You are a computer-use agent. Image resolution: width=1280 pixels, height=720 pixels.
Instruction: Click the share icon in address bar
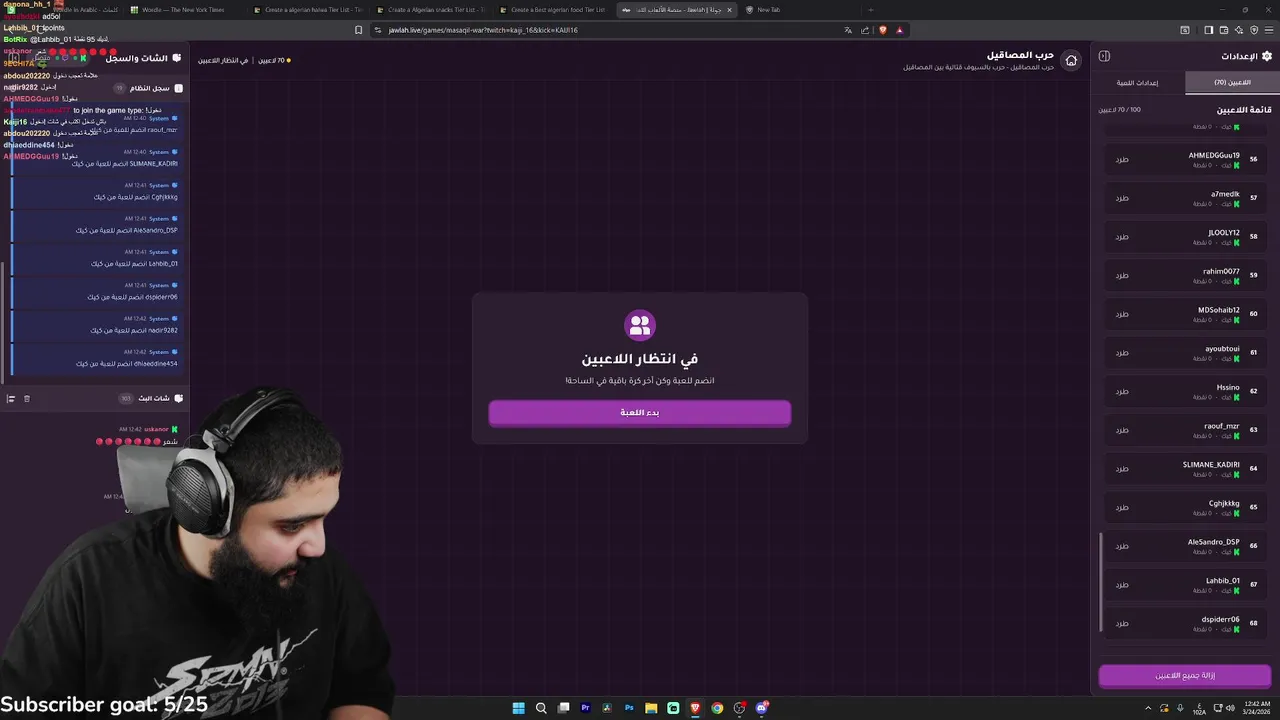point(865,30)
